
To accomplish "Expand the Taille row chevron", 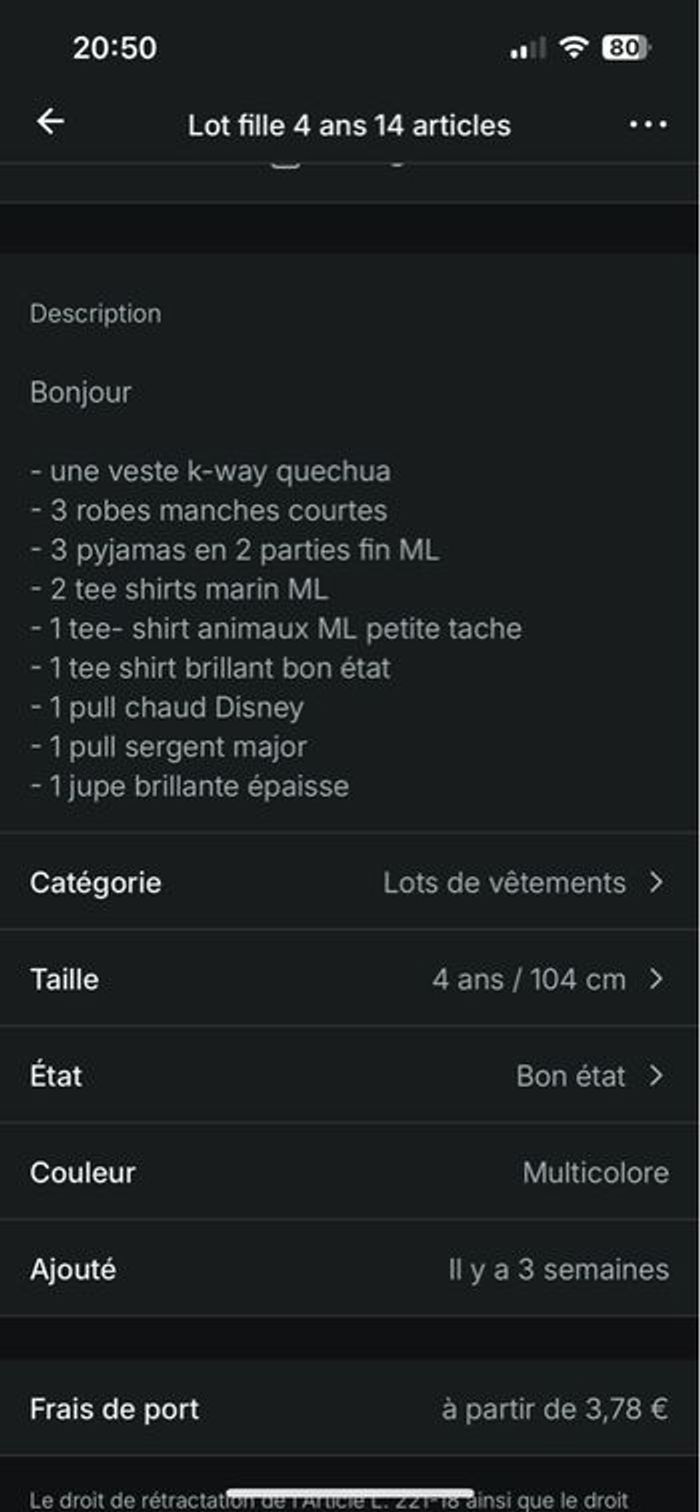I will (656, 979).
